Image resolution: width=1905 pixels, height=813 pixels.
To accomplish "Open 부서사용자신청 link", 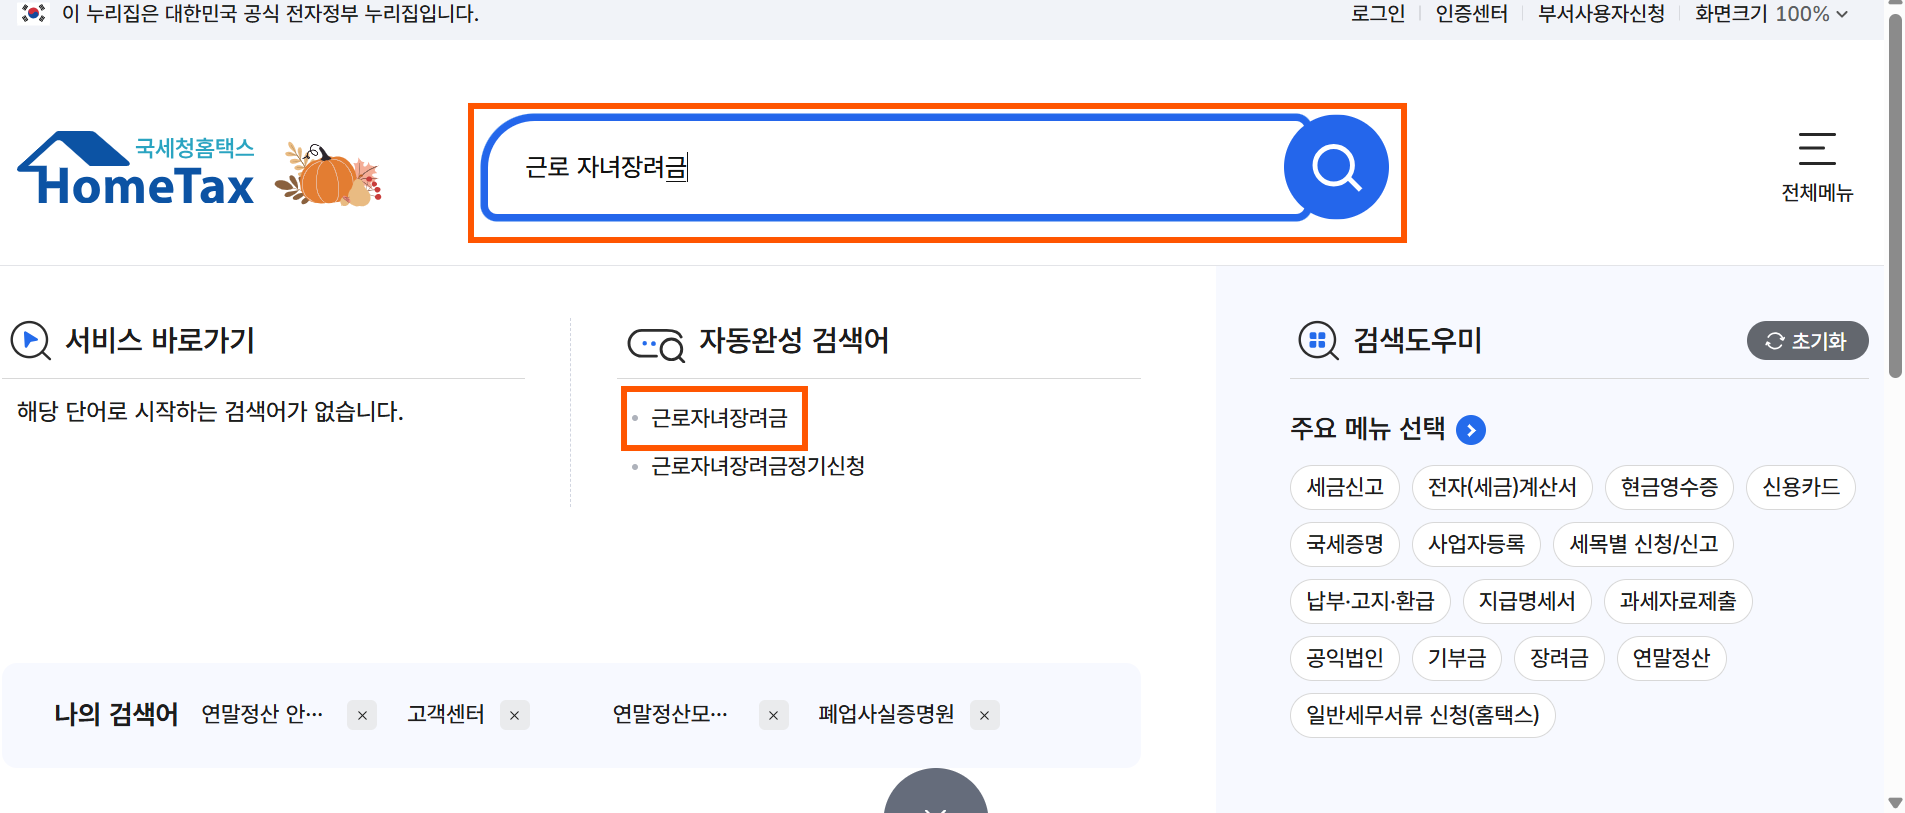I will coord(1601,14).
